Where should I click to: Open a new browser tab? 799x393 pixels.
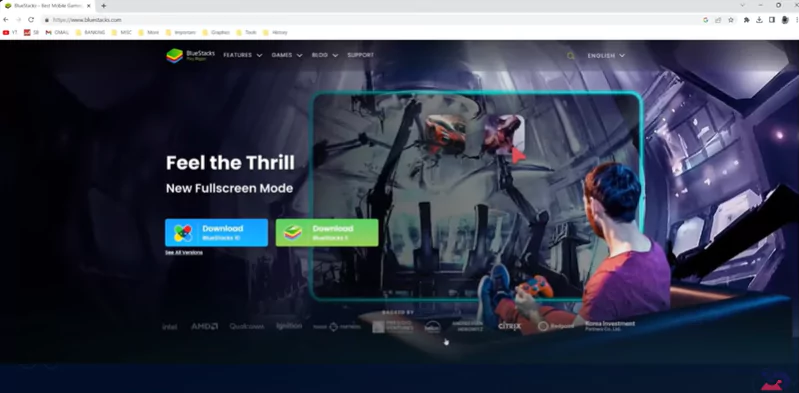[103, 6]
